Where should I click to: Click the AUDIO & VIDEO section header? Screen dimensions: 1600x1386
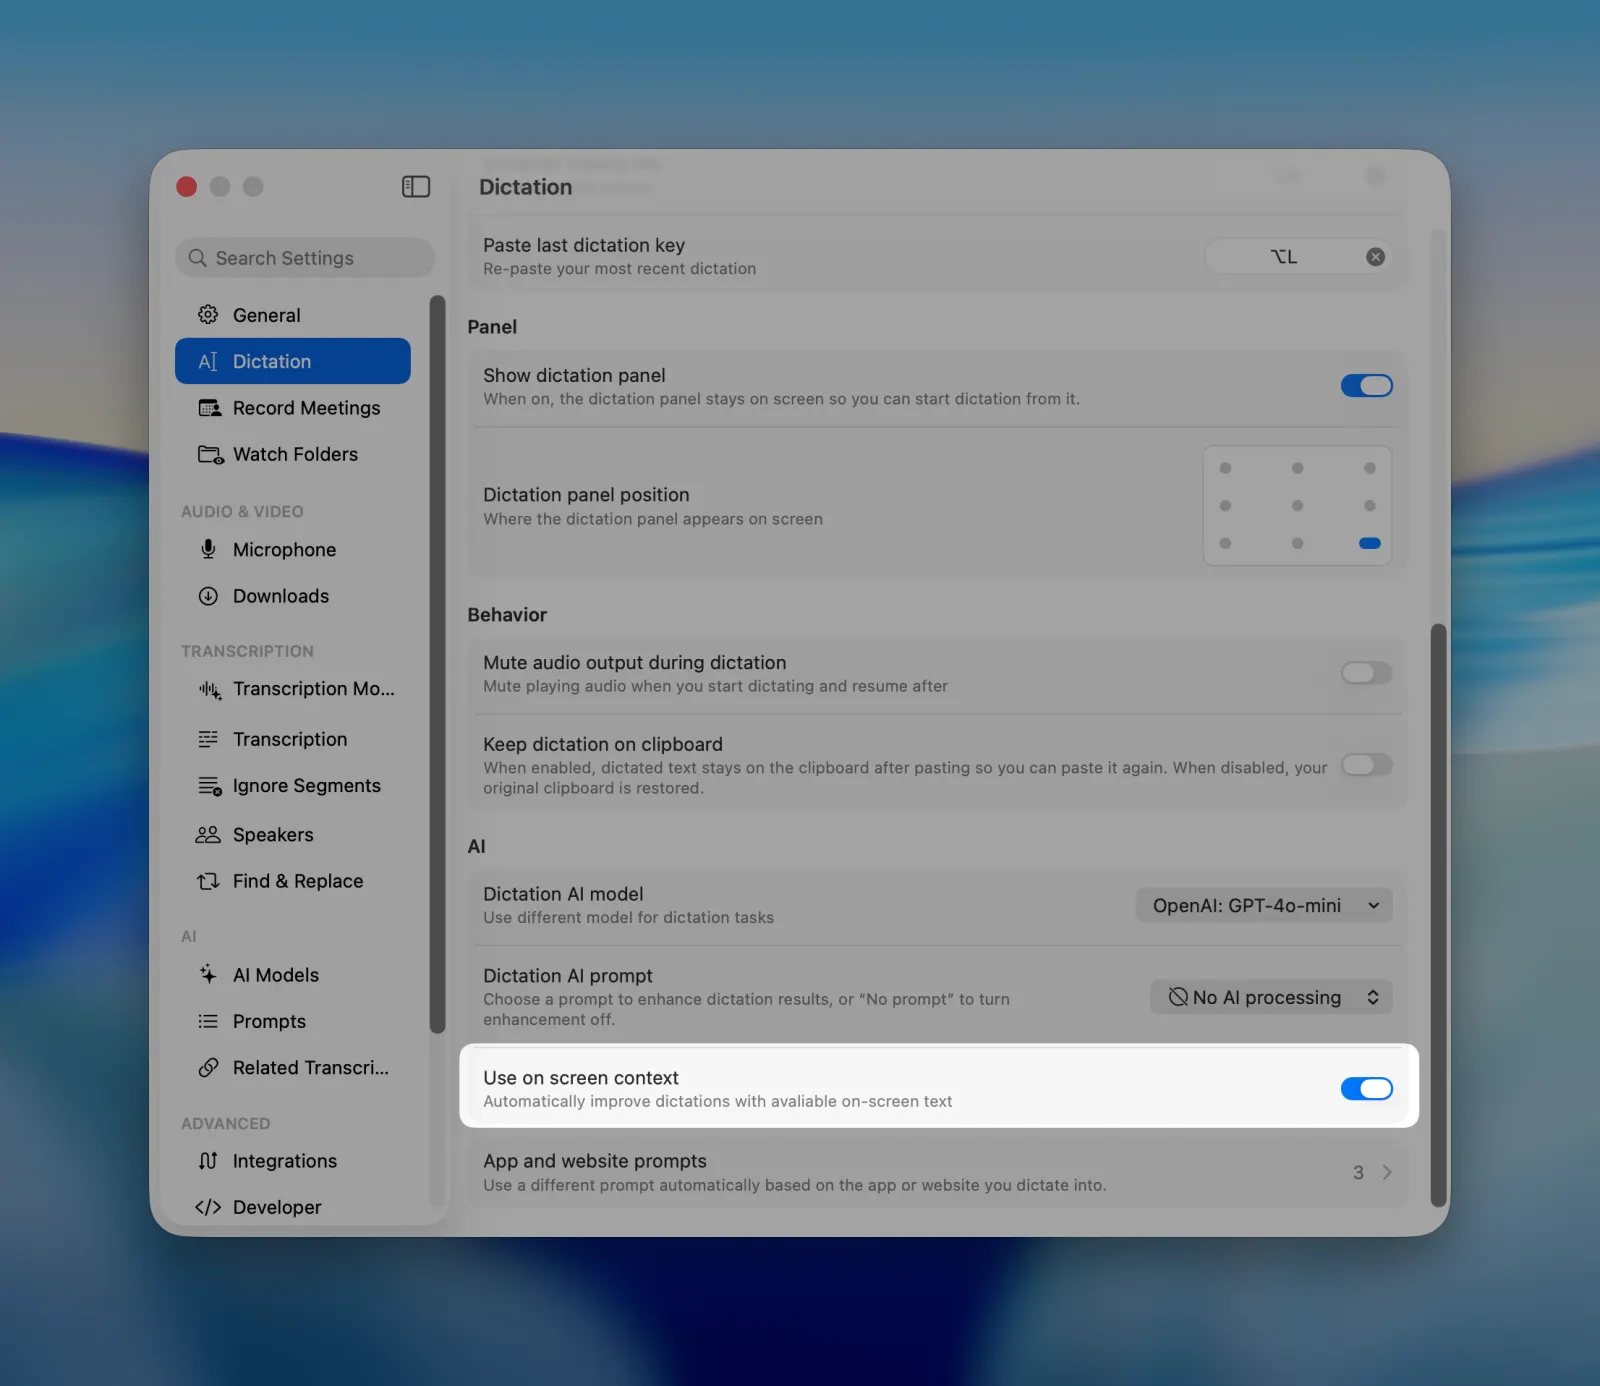pos(242,512)
